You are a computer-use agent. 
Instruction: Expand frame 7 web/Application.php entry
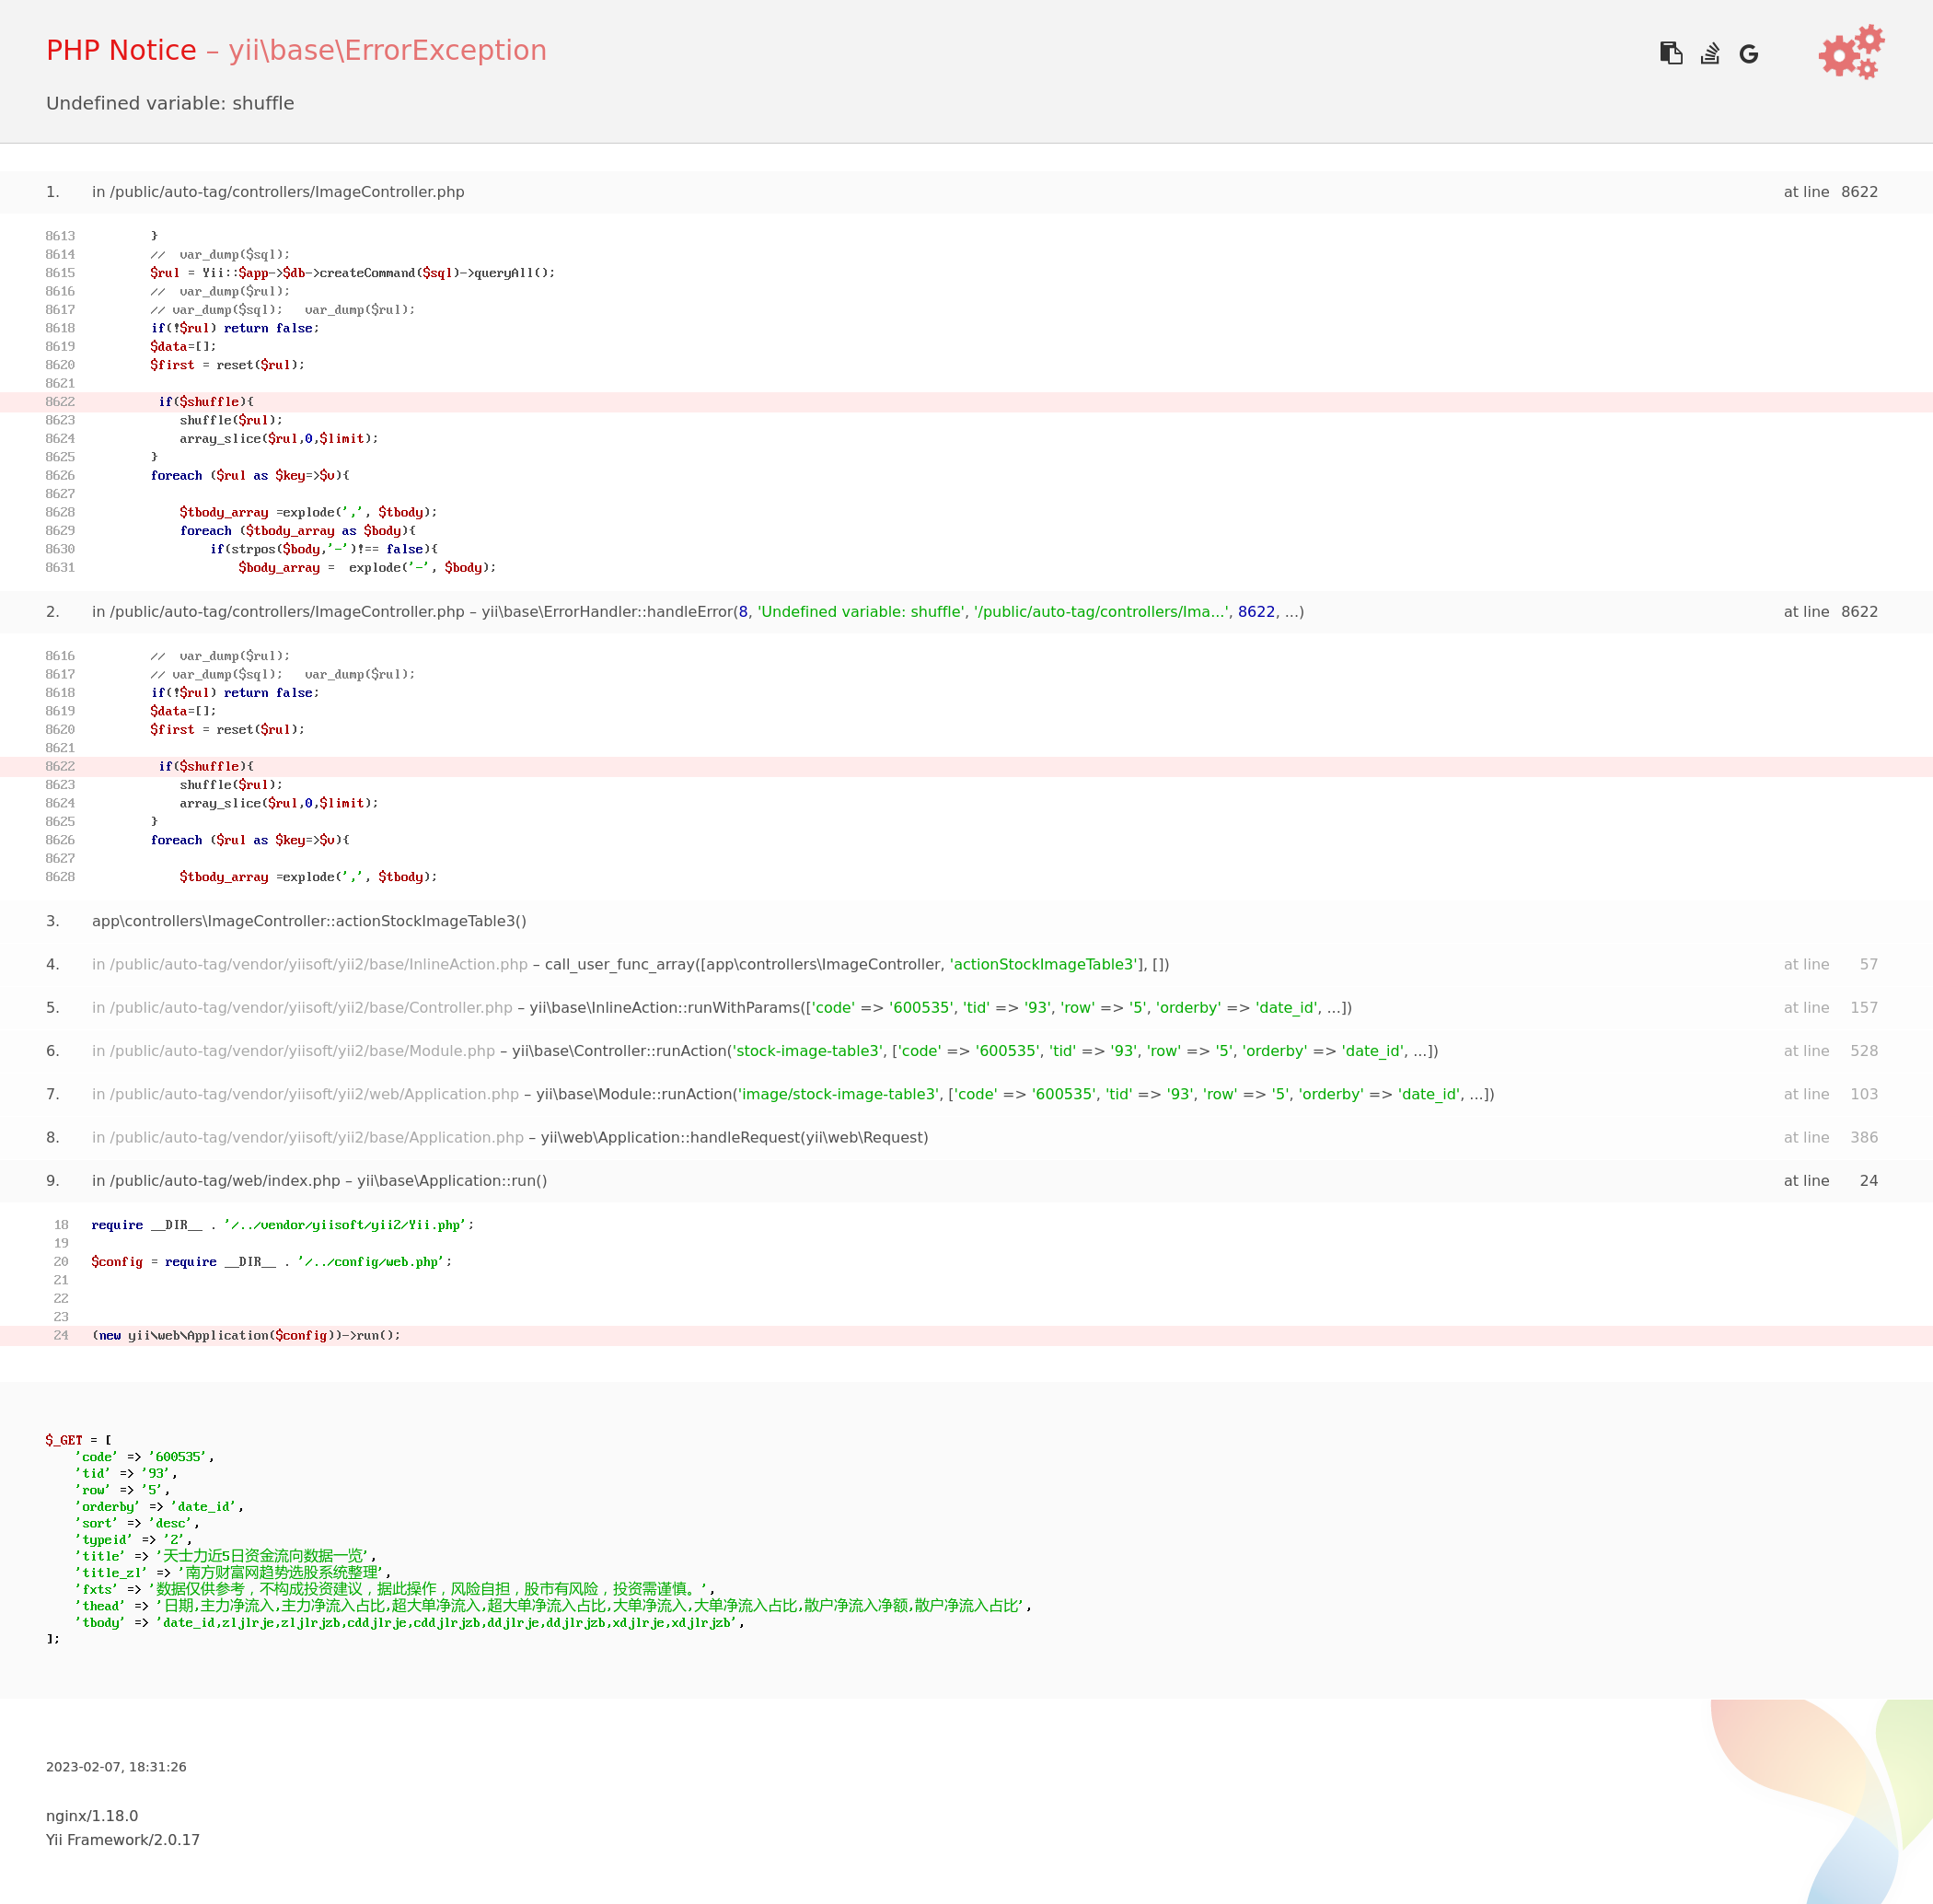[x=305, y=1095]
